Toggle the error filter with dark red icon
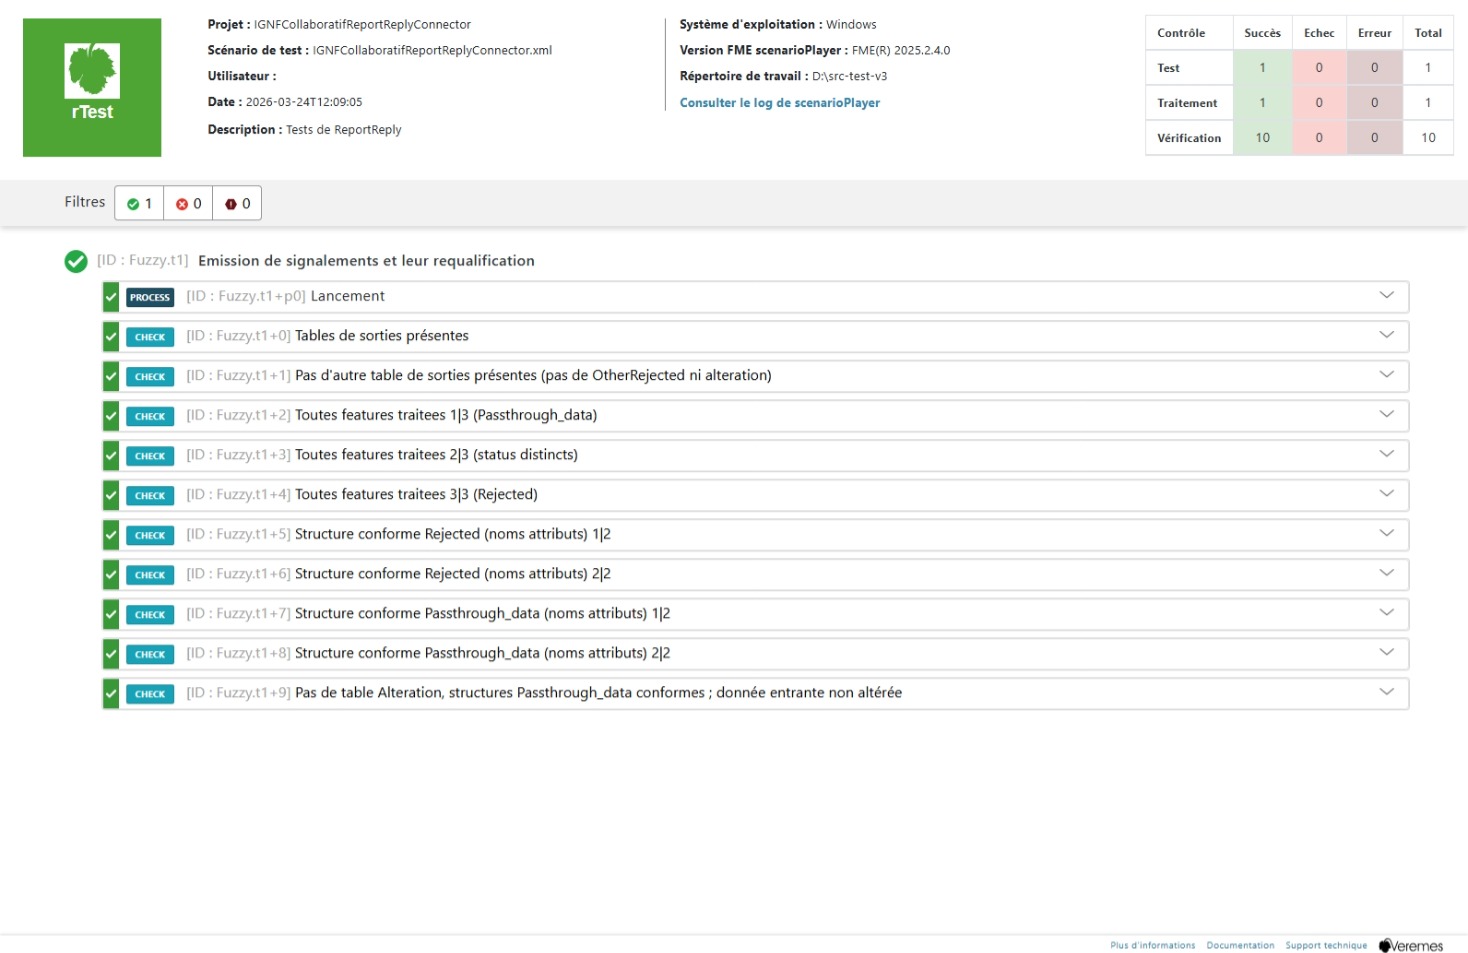Image resolution: width=1468 pixels, height=953 pixels. [x=237, y=204]
